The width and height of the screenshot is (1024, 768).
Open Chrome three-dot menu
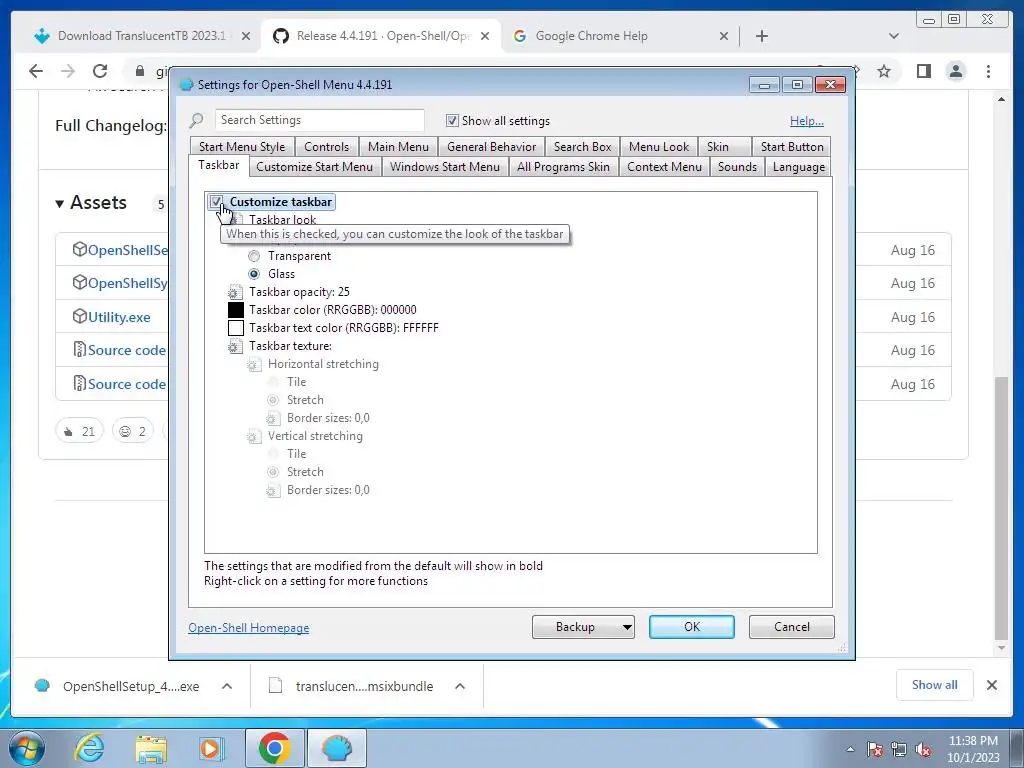989,71
